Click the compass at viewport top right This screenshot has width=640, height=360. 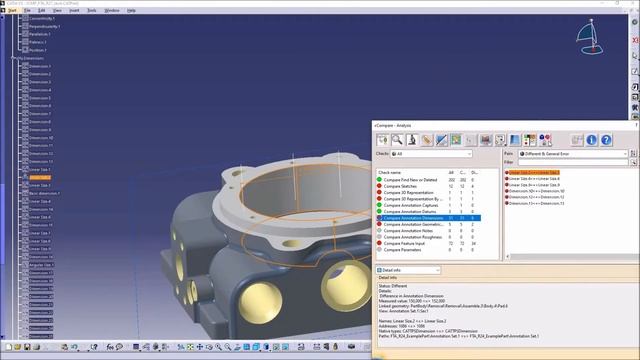coord(590,37)
